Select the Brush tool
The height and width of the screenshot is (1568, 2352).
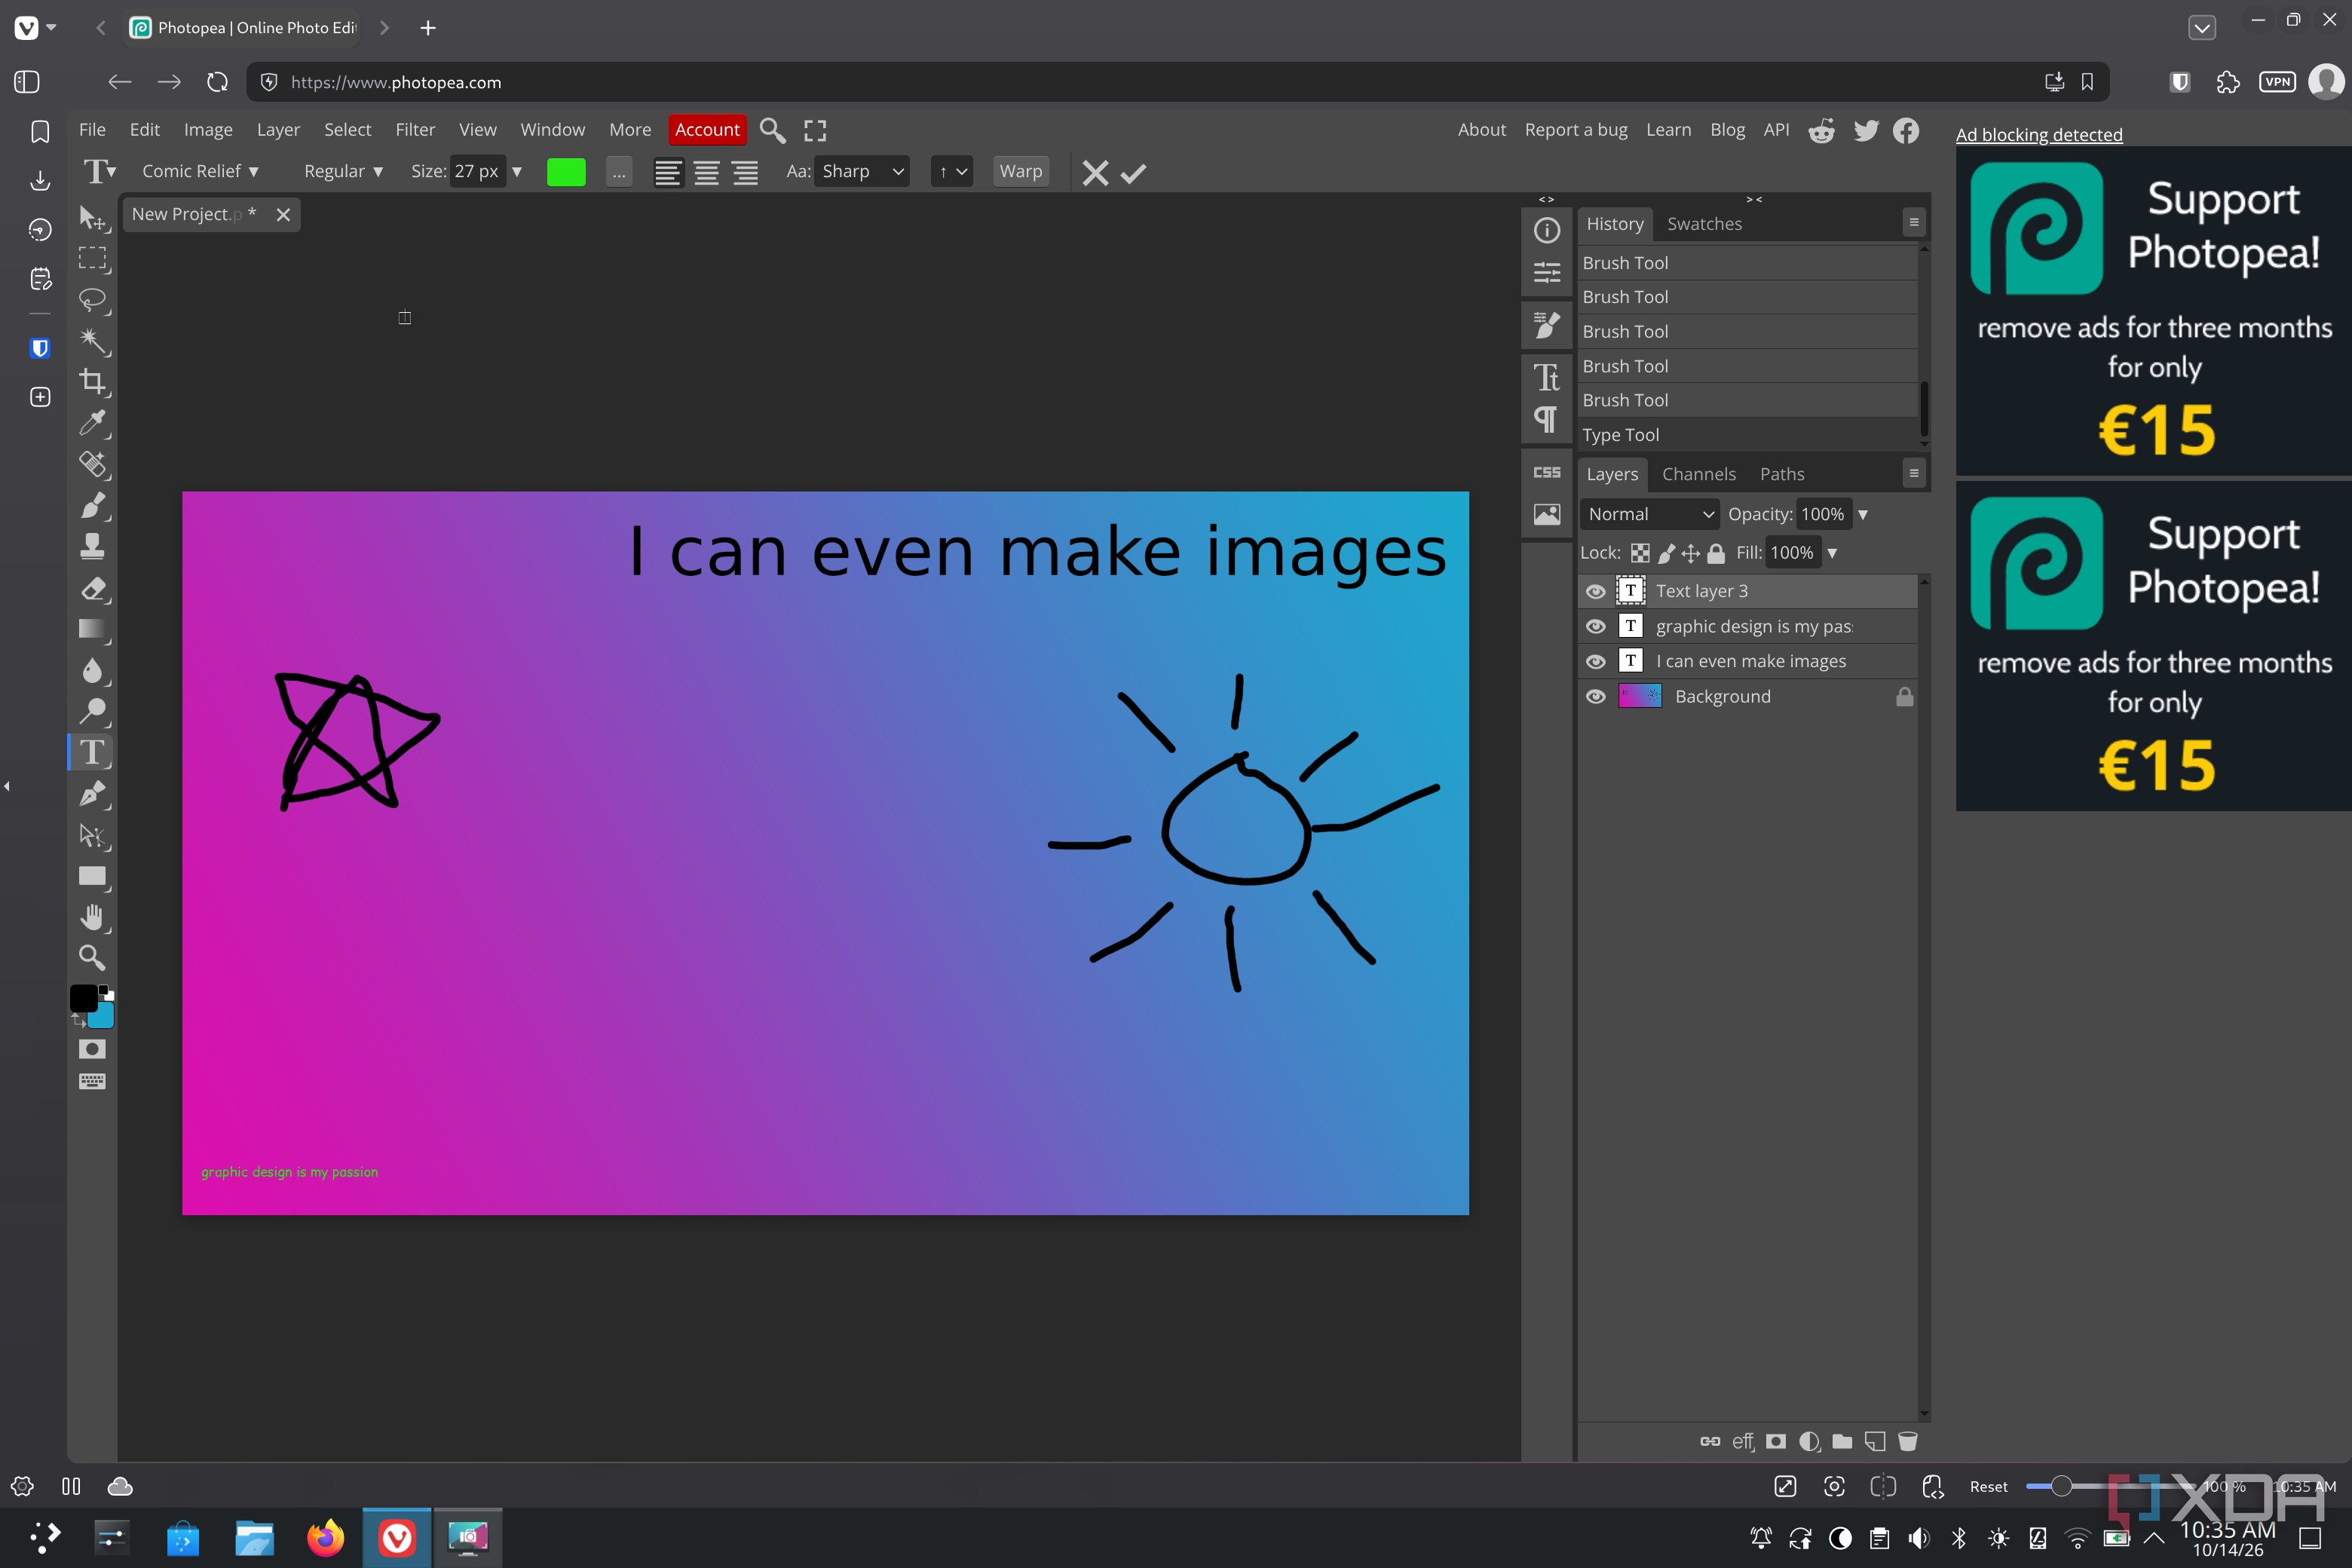click(92, 505)
